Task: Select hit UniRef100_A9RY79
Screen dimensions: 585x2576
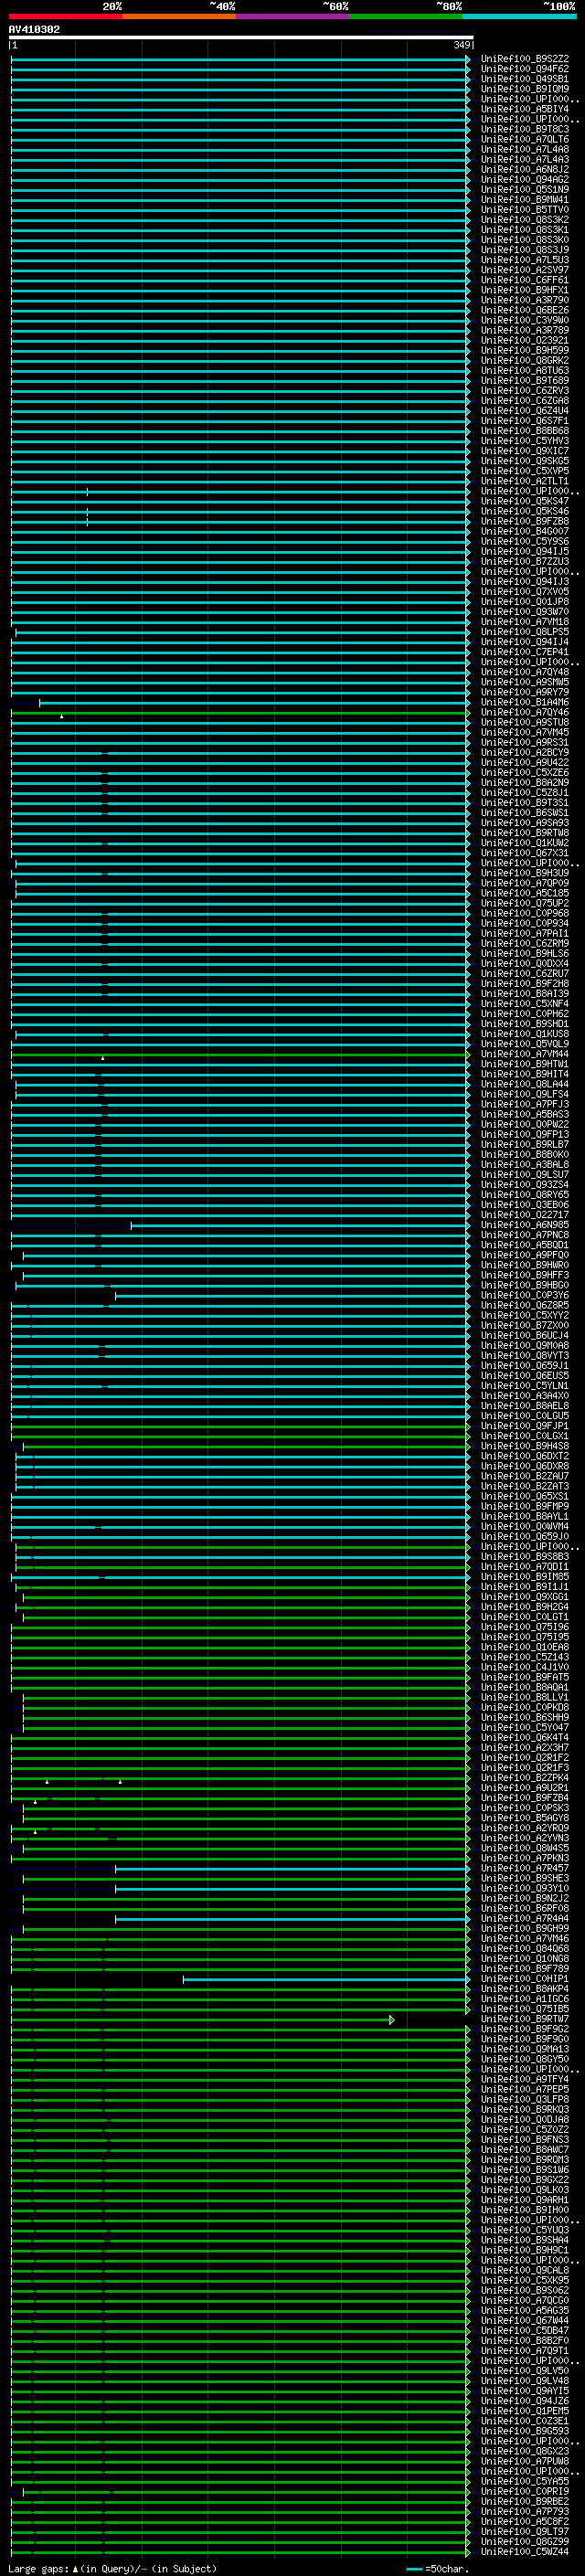Action: coord(524,692)
